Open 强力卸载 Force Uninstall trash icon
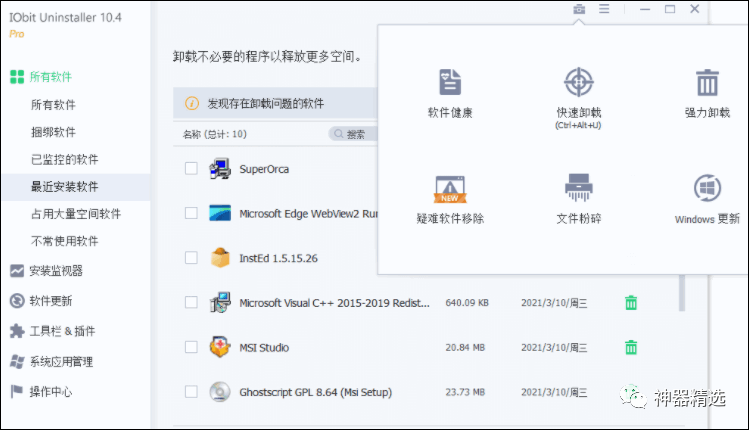The image size is (749, 430). pyautogui.click(x=707, y=83)
